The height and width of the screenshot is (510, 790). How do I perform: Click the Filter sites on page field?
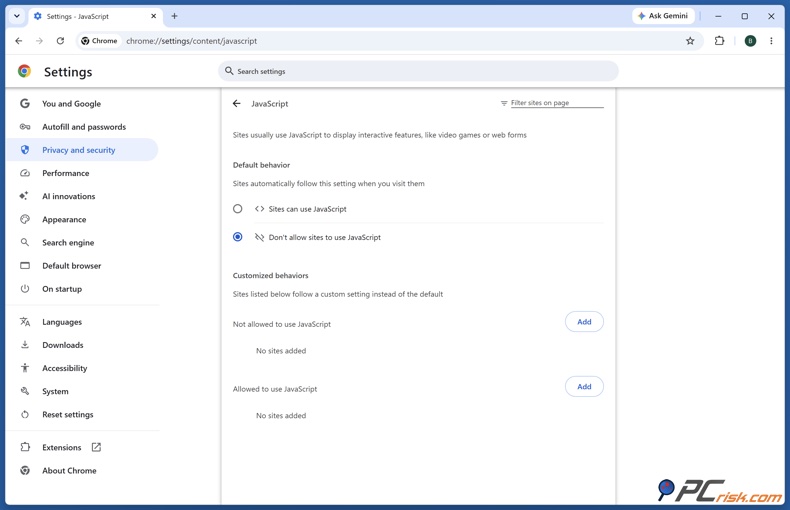coord(557,103)
